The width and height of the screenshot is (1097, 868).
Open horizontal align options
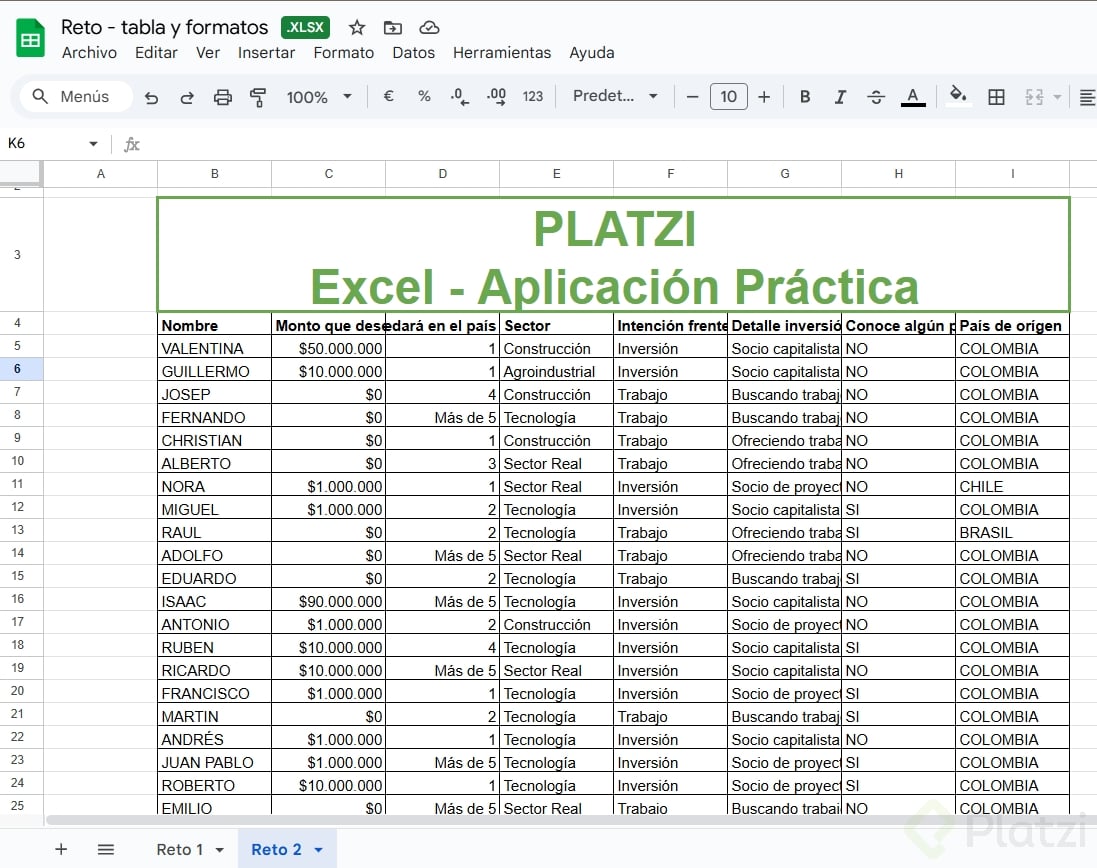[x=1087, y=97]
